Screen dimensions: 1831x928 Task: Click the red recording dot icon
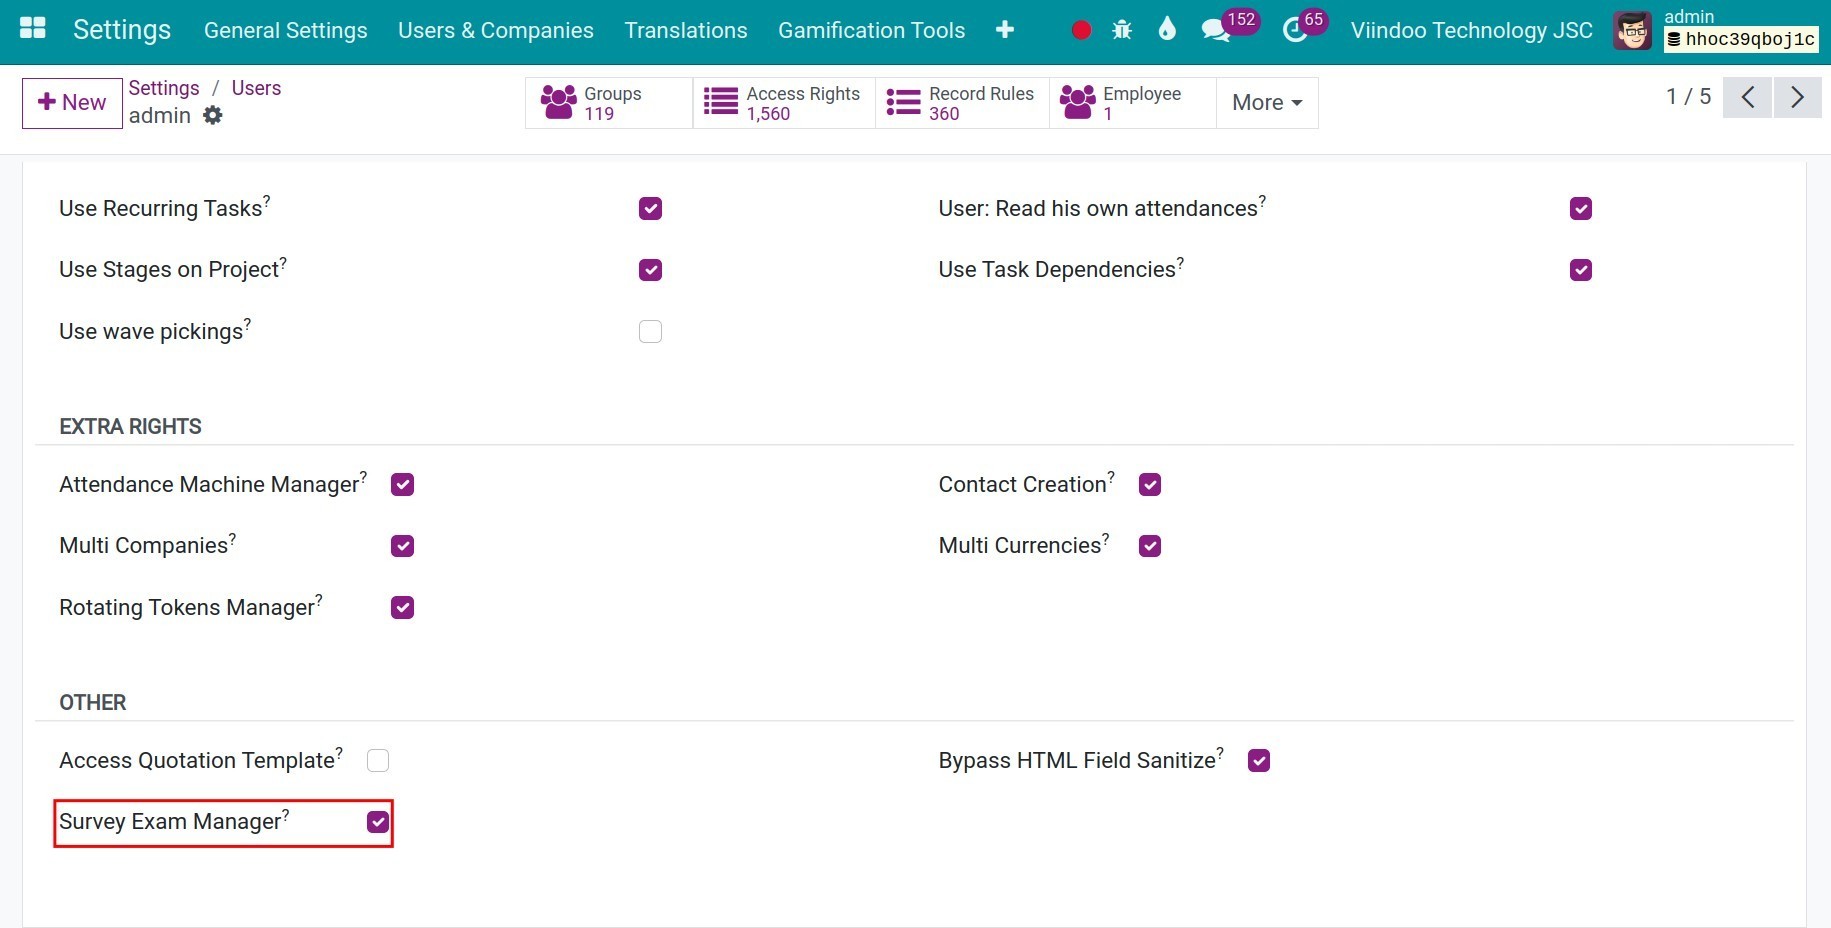(x=1081, y=30)
